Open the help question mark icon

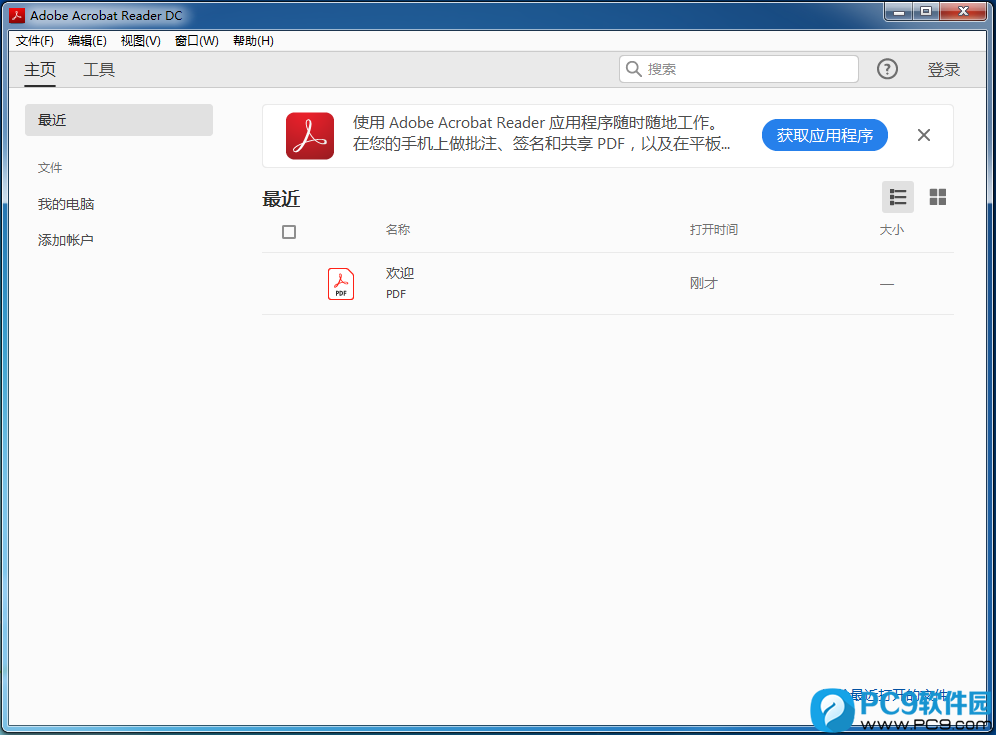887,69
